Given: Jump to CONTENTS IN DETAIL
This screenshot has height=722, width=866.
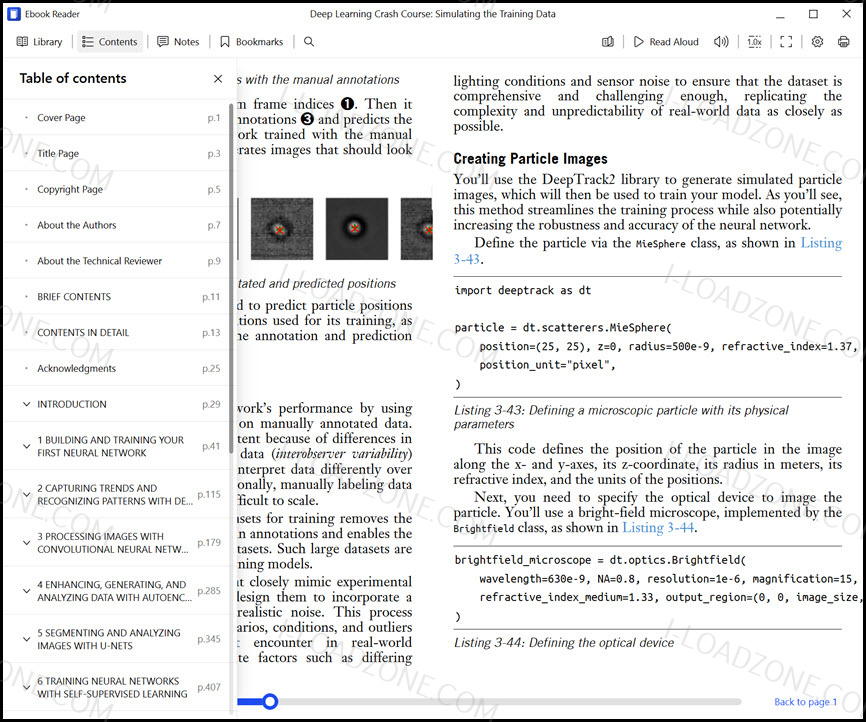Looking at the screenshot, I should (x=117, y=333).
